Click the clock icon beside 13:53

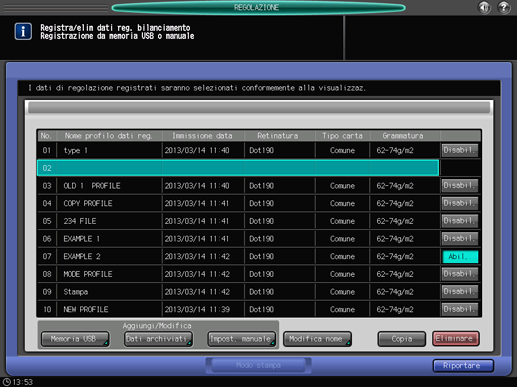point(6,382)
